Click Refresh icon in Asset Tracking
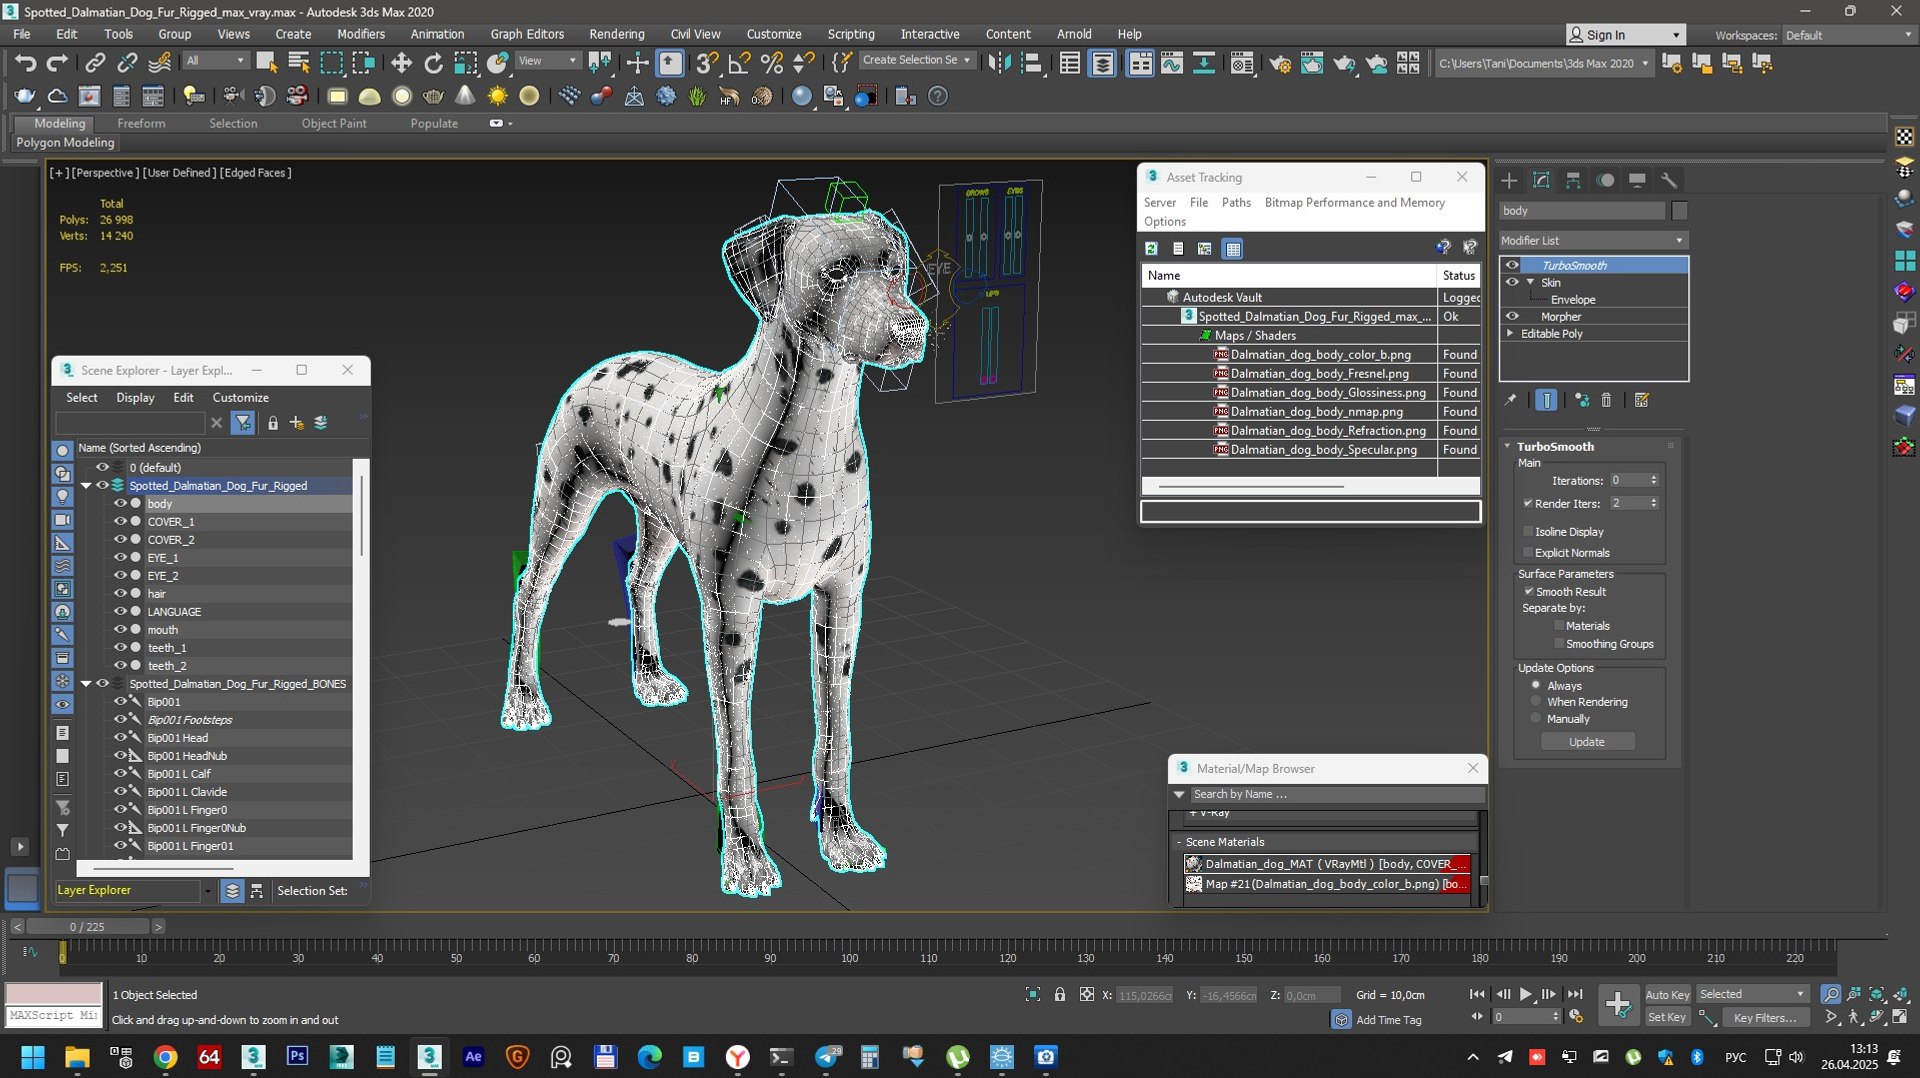Screen dimensions: 1920x1078 [1151, 248]
